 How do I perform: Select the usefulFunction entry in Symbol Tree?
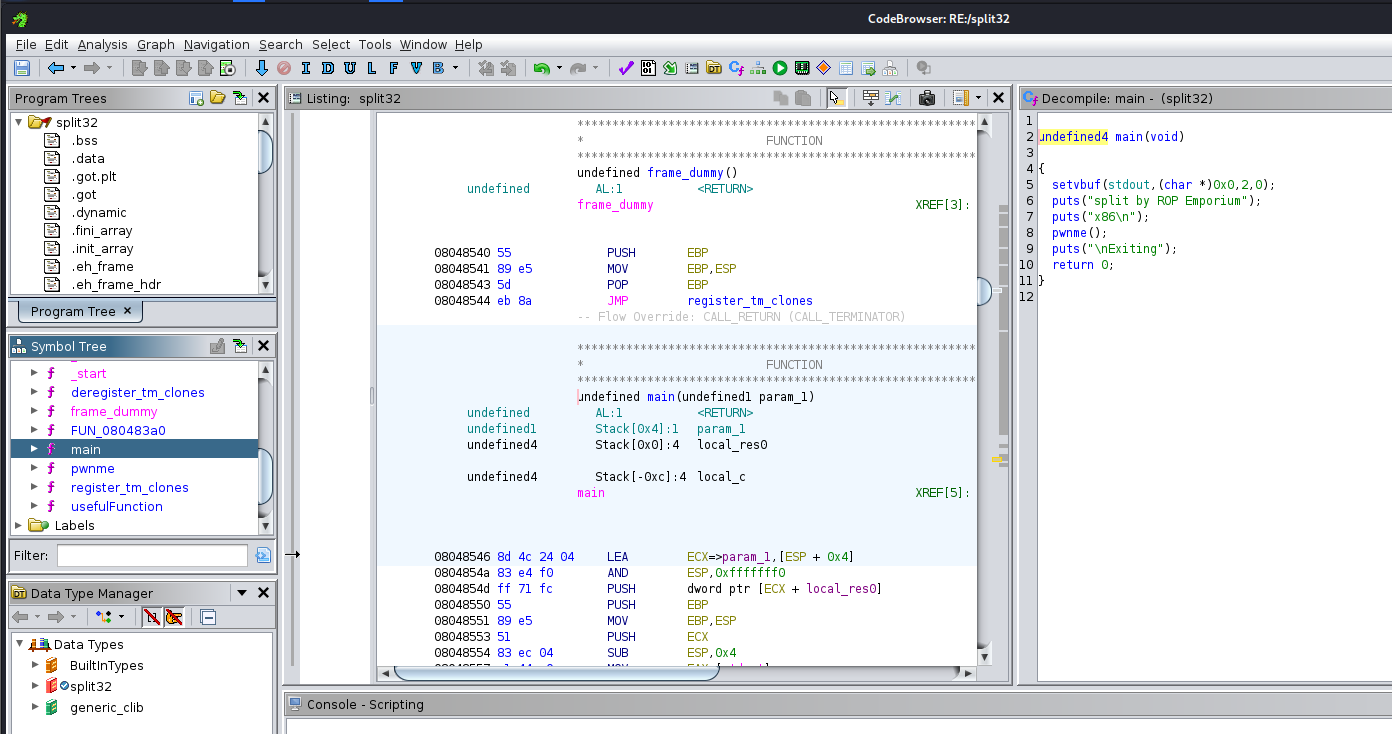(x=116, y=507)
